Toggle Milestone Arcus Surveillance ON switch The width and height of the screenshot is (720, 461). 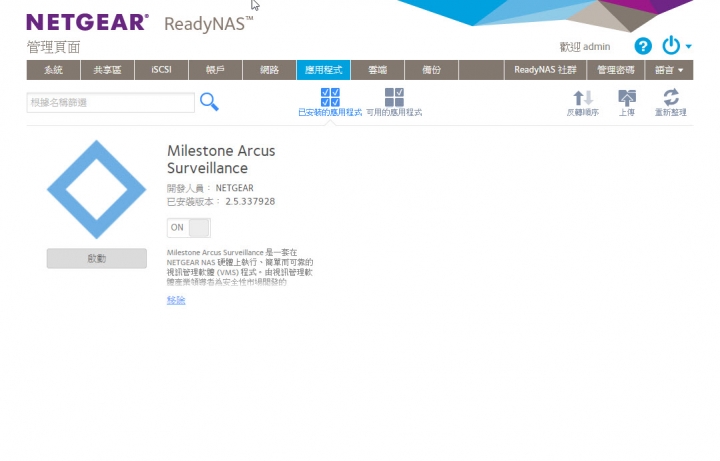pyautogui.click(x=189, y=228)
